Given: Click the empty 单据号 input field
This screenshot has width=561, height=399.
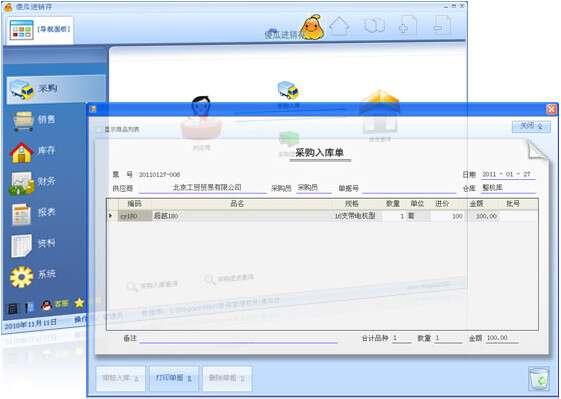Looking at the screenshot, I should pyautogui.click(x=409, y=188).
